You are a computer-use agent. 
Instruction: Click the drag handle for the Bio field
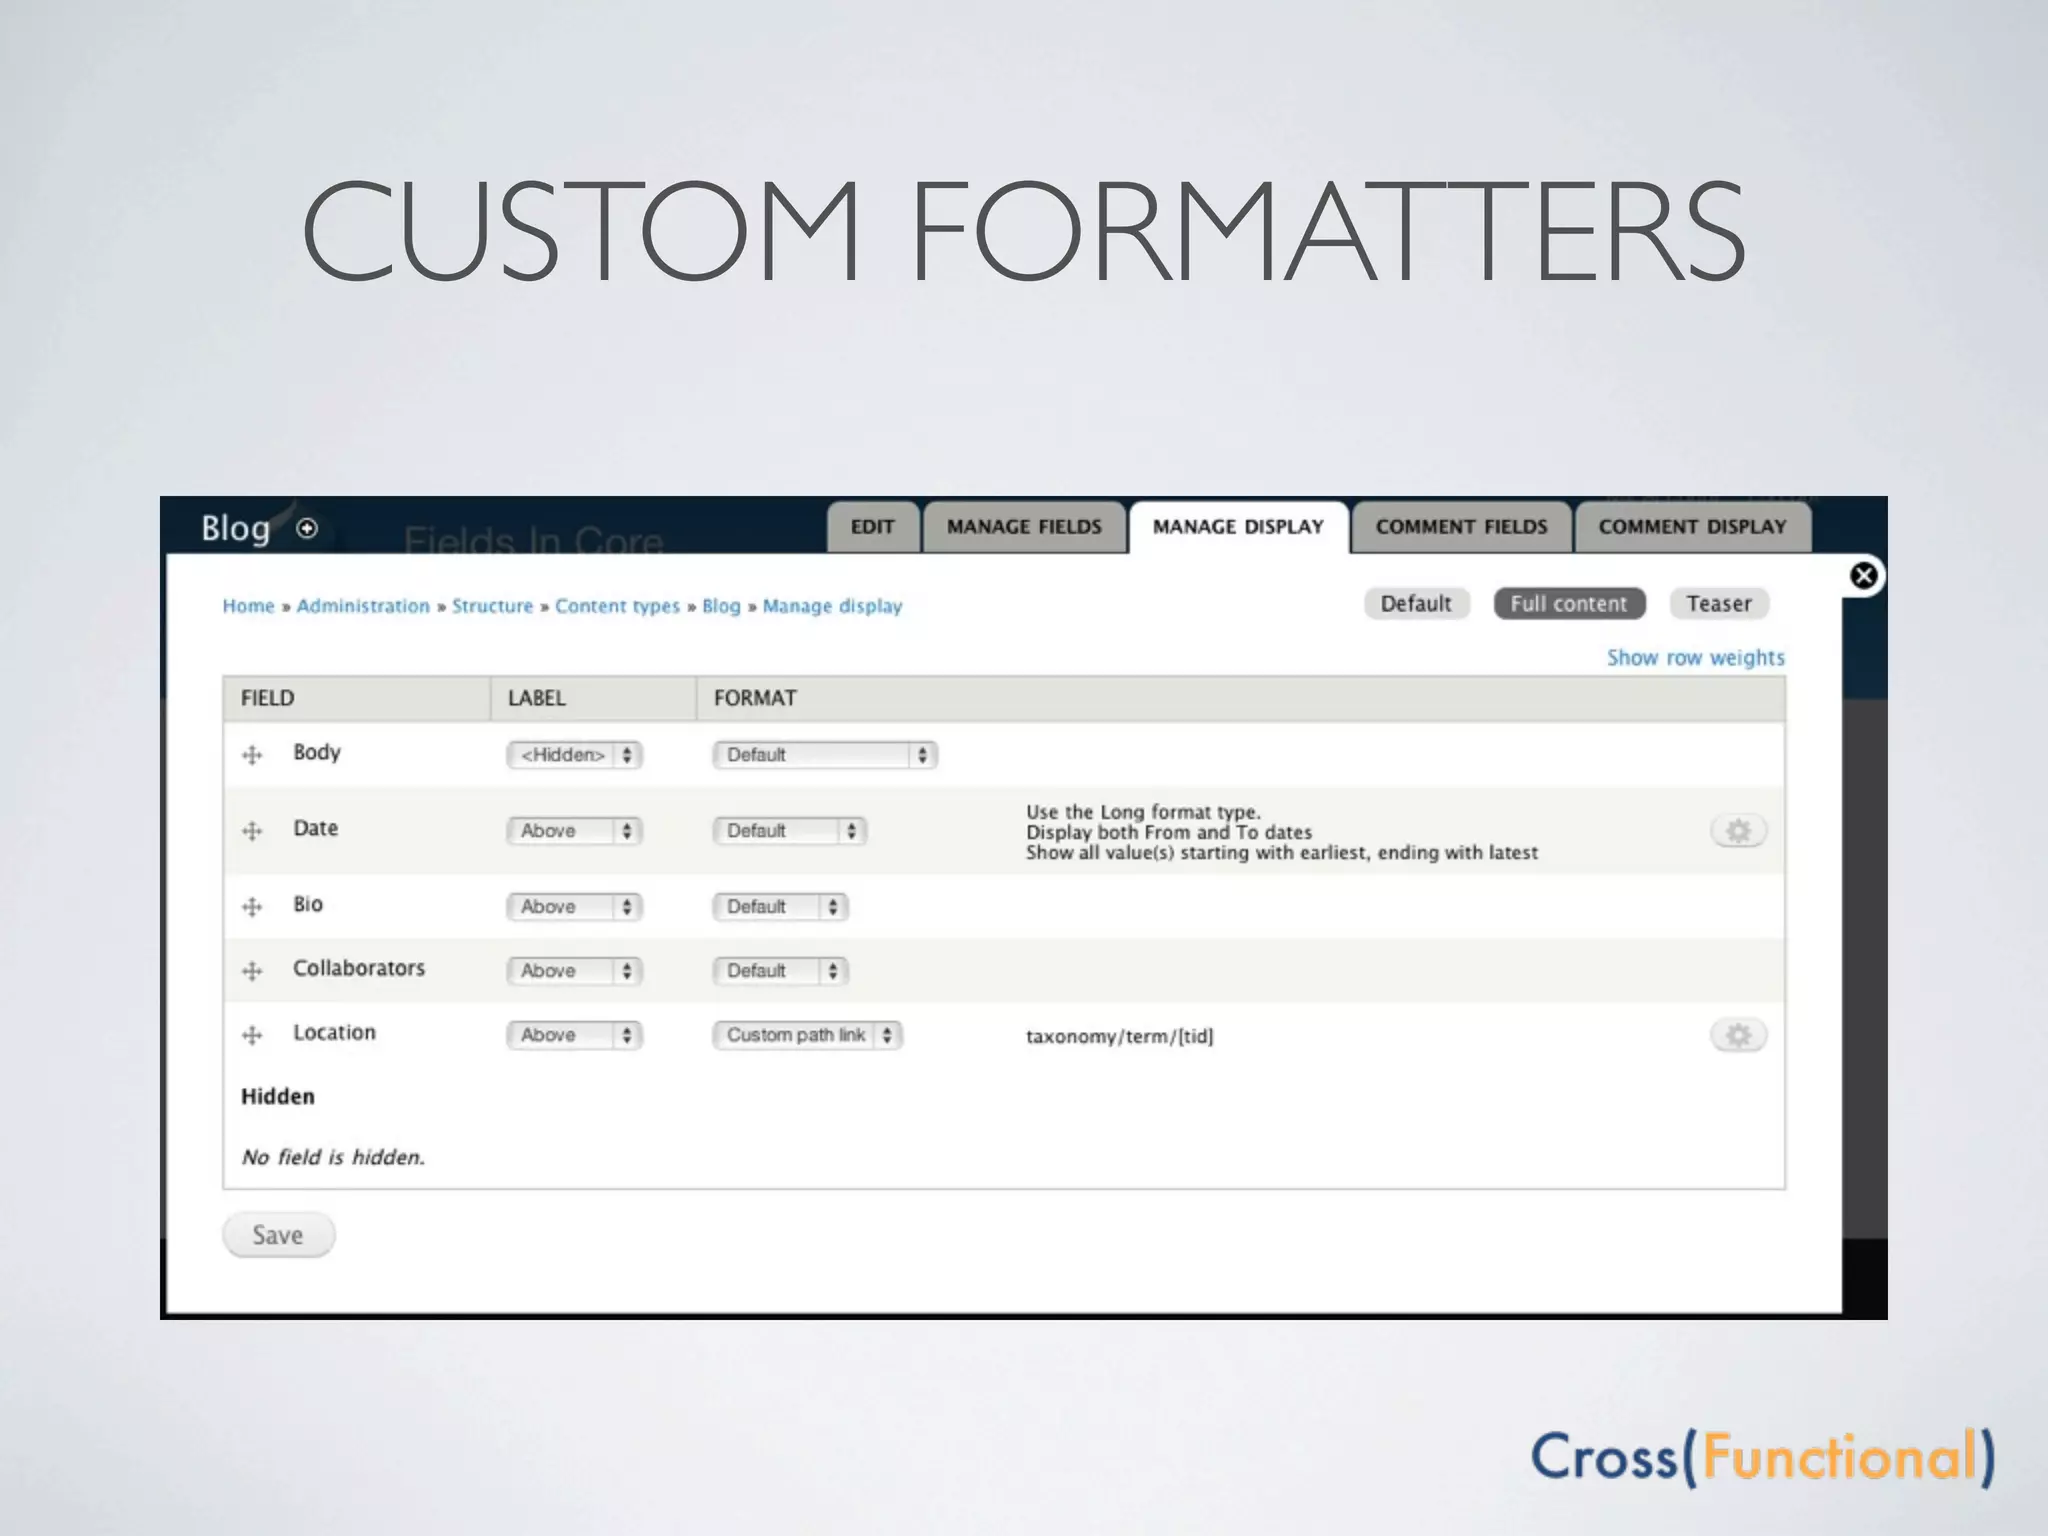point(252,907)
